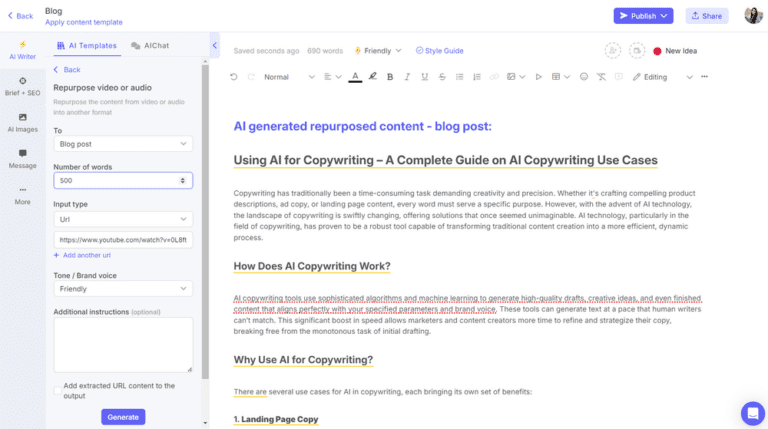Open the Input type Url dropdown
Viewport: 768px width, 429px height.
[x=122, y=219]
